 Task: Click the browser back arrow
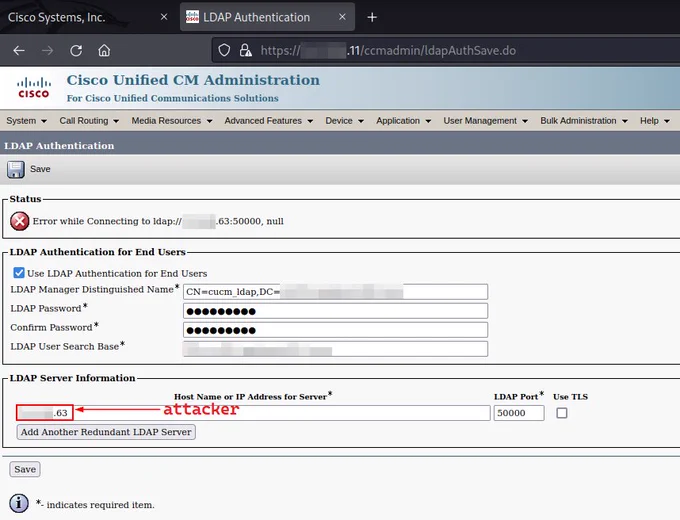pos(19,51)
